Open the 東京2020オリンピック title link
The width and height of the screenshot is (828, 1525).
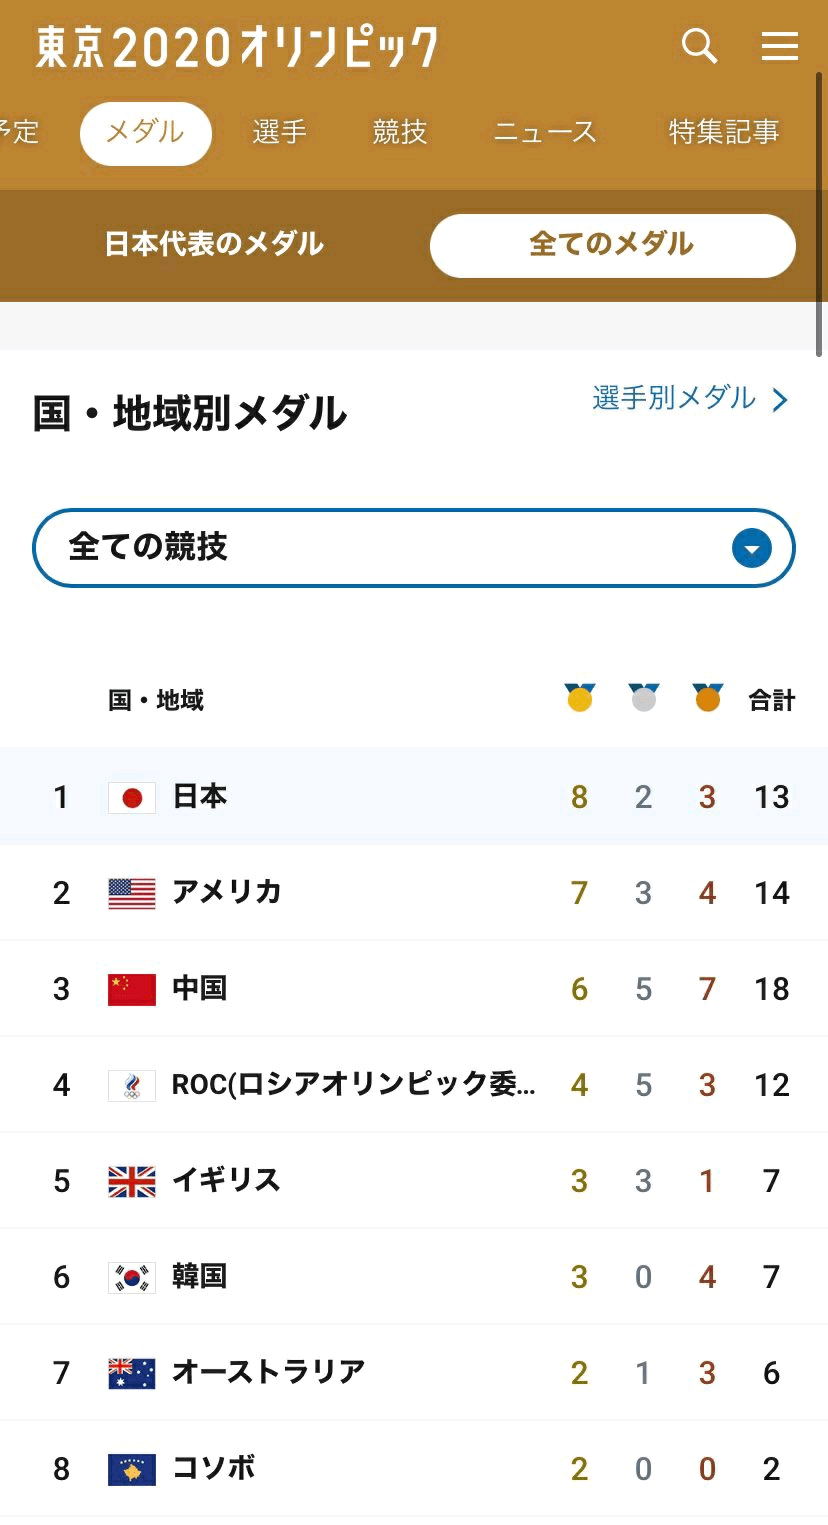(237, 46)
